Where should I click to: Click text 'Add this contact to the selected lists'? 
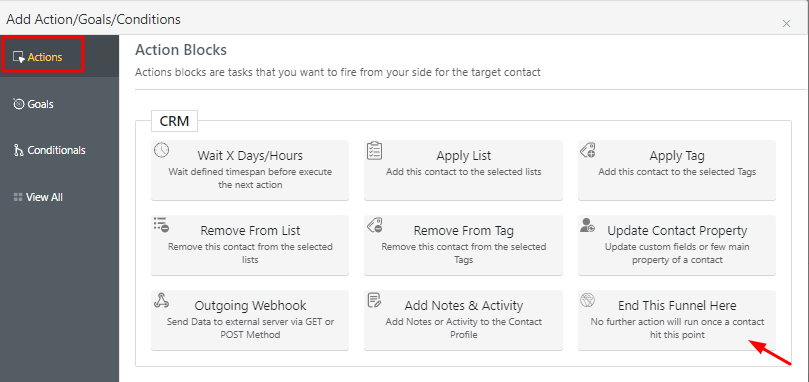click(x=464, y=171)
